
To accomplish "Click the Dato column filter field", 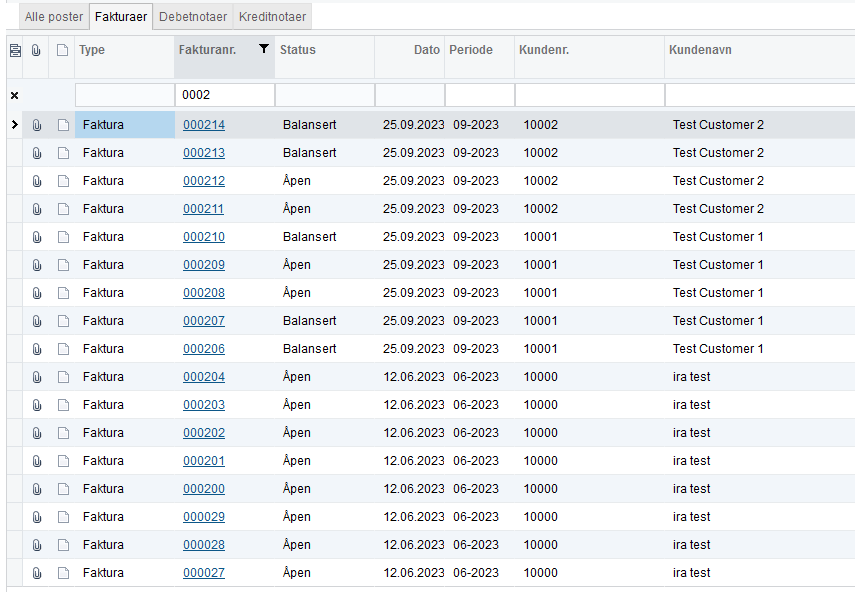I will click(x=410, y=95).
